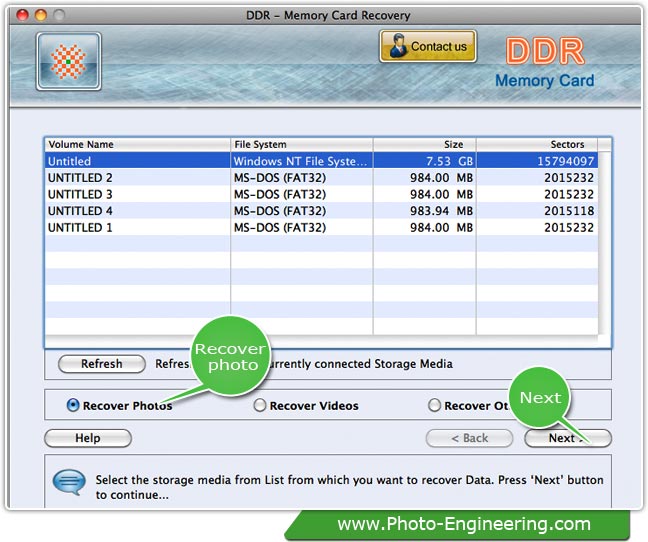The image size is (648, 542).
Task: Minimize the window with the yellow button
Action: [41, 15]
